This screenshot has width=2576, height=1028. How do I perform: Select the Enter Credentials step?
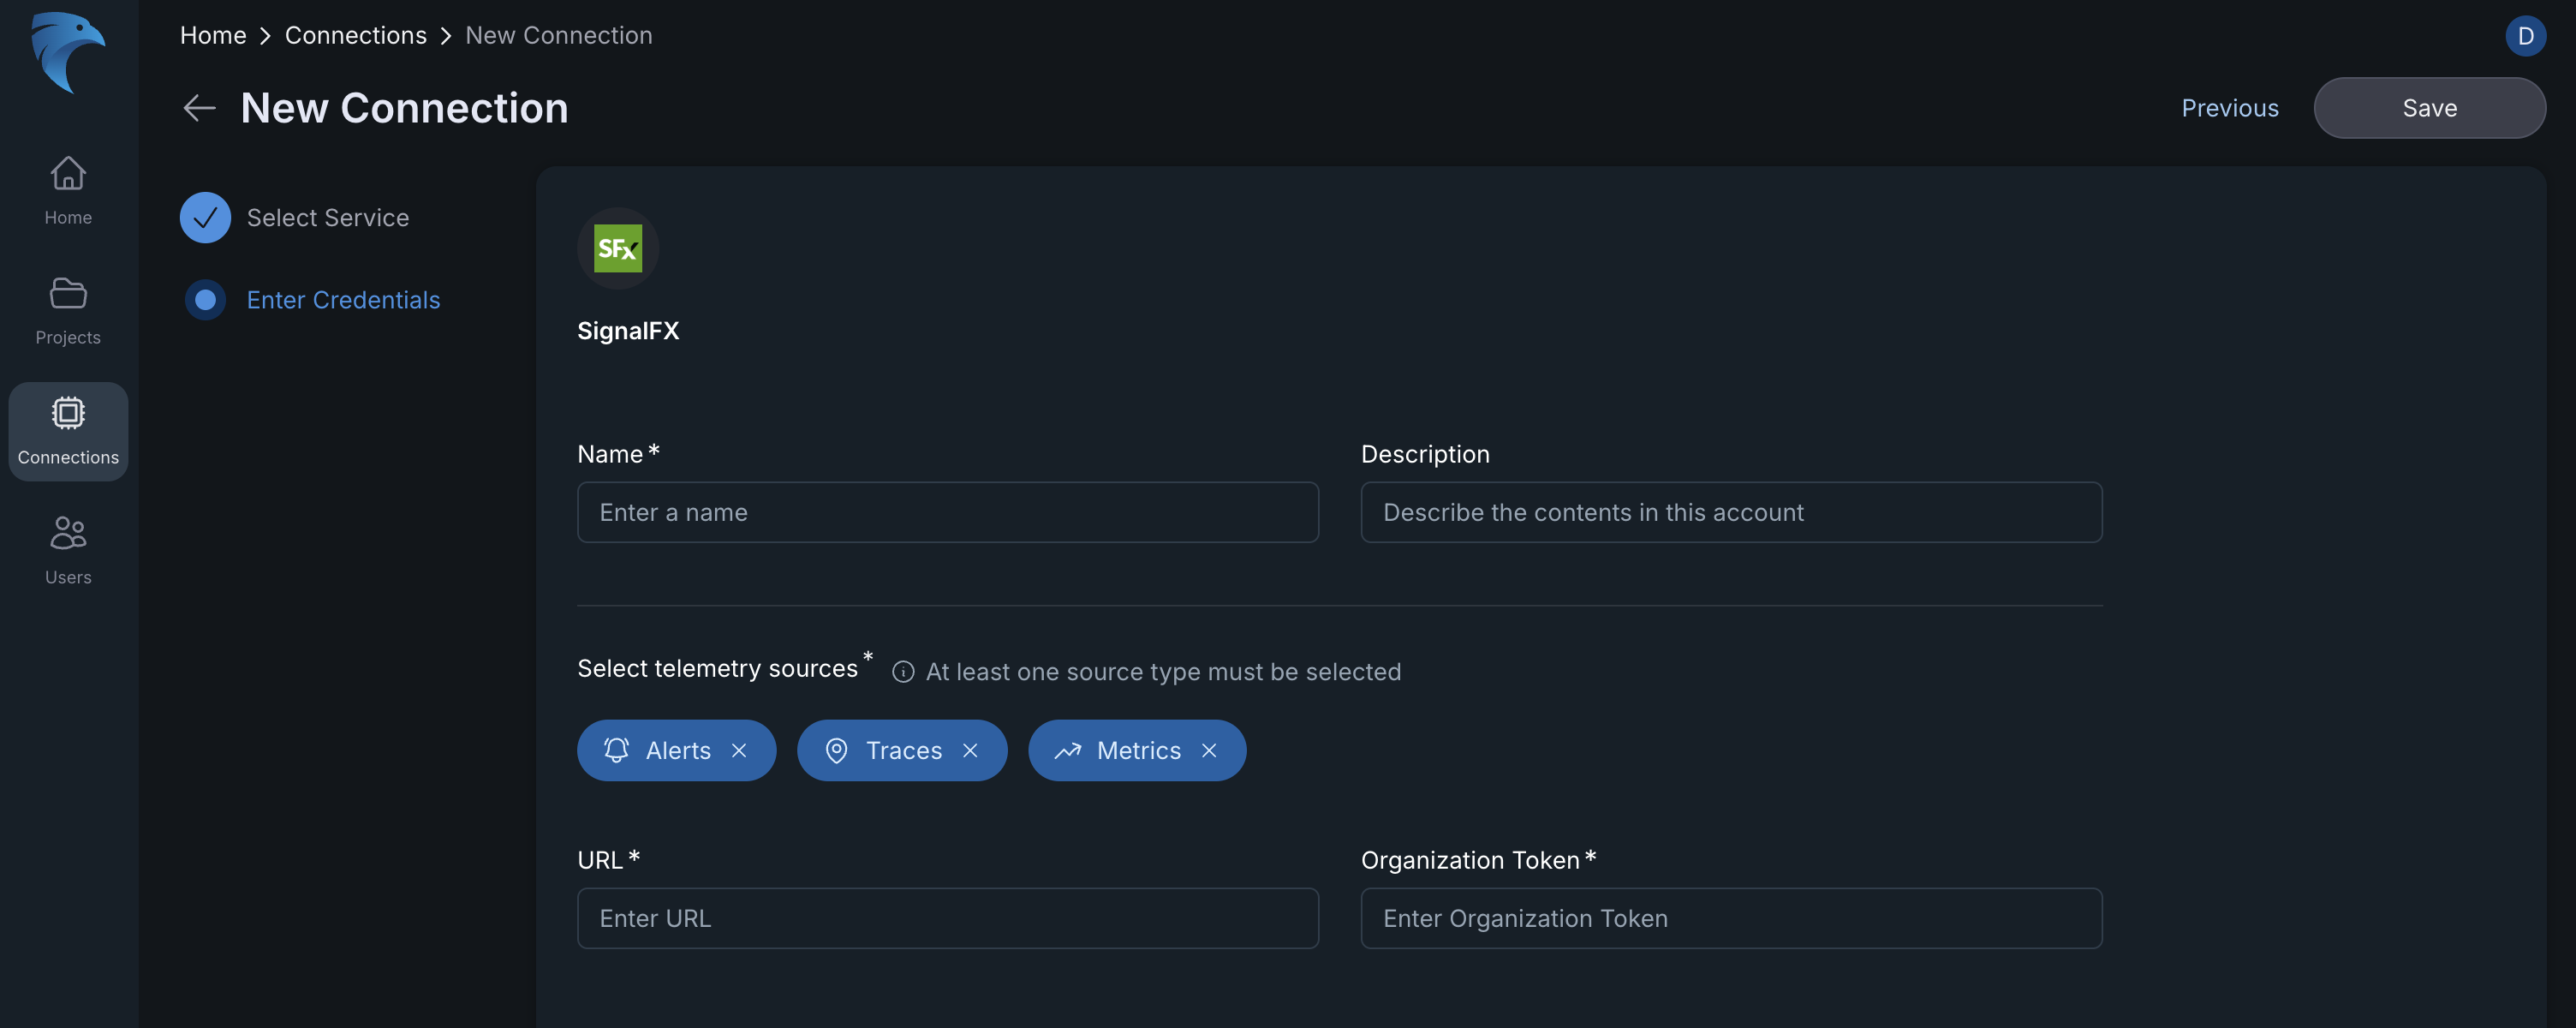[x=344, y=299]
